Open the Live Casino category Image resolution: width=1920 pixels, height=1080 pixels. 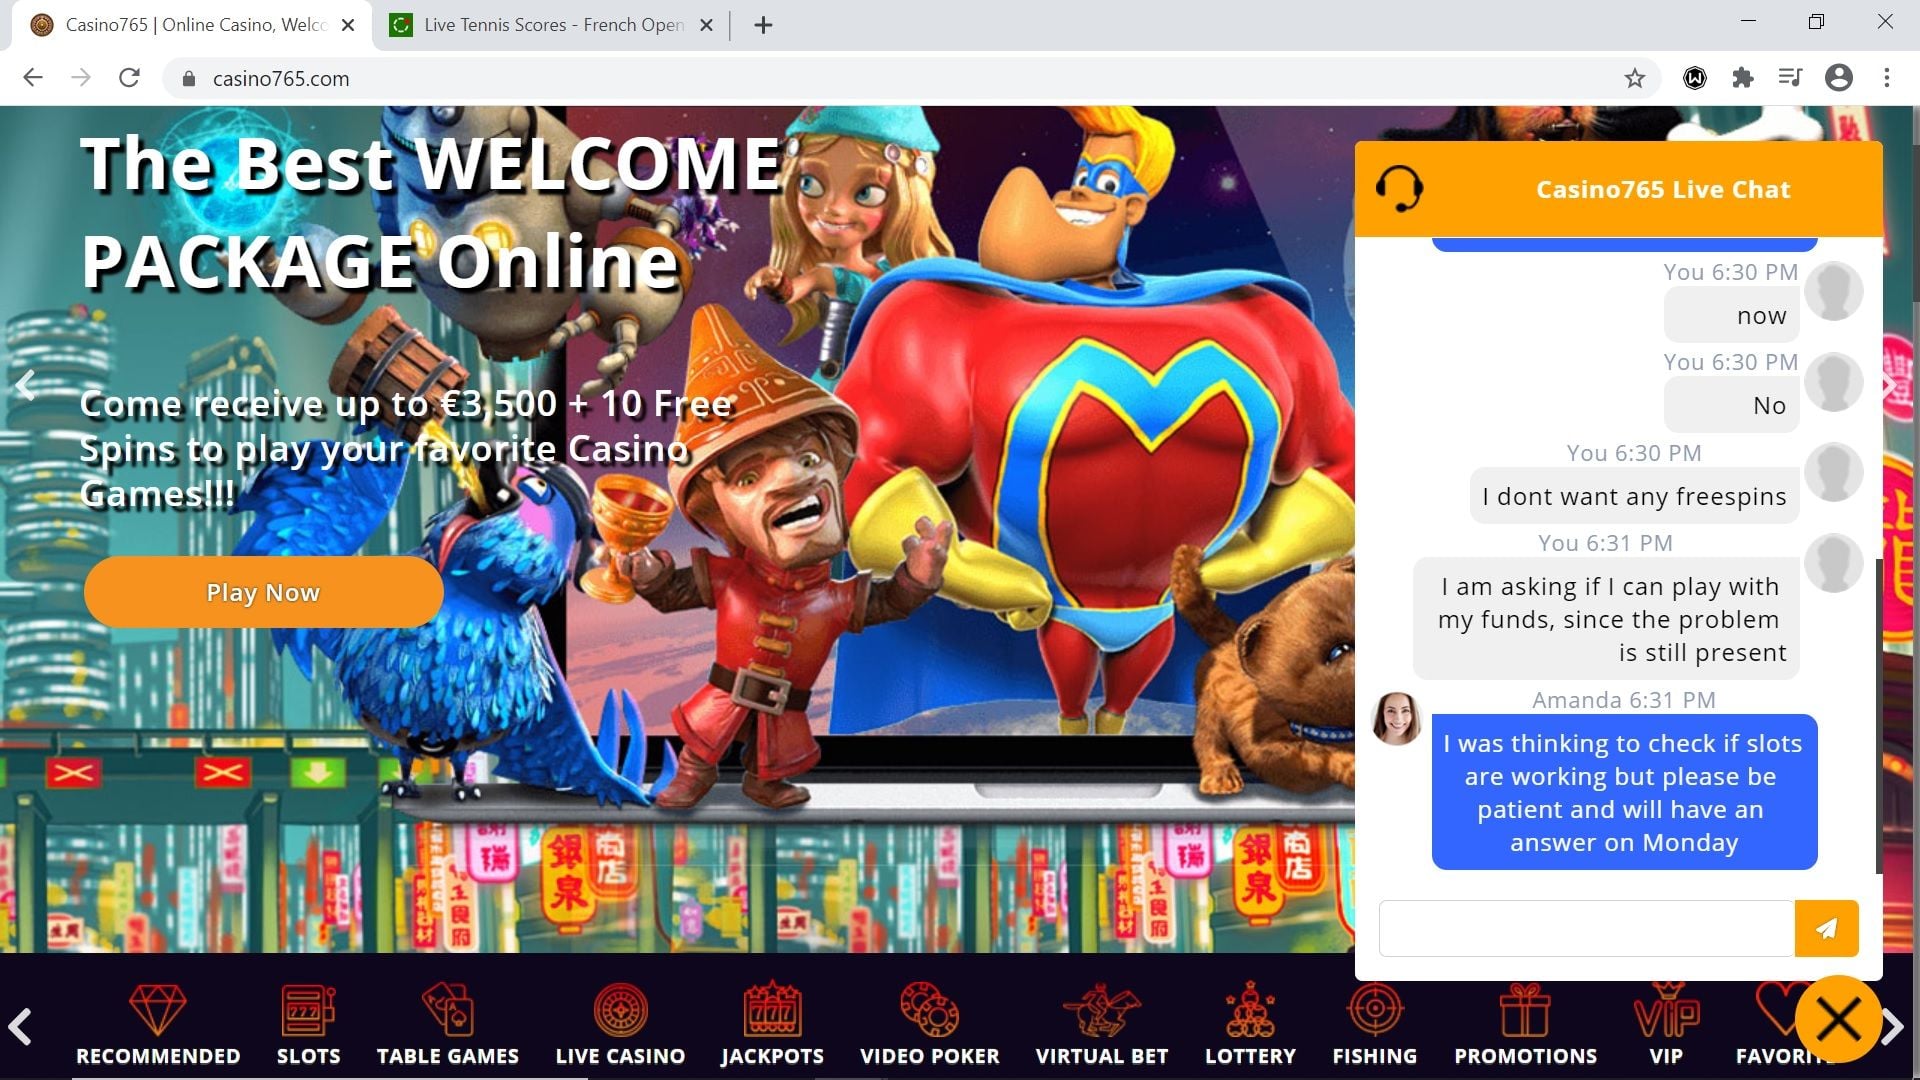[620, 1023]
